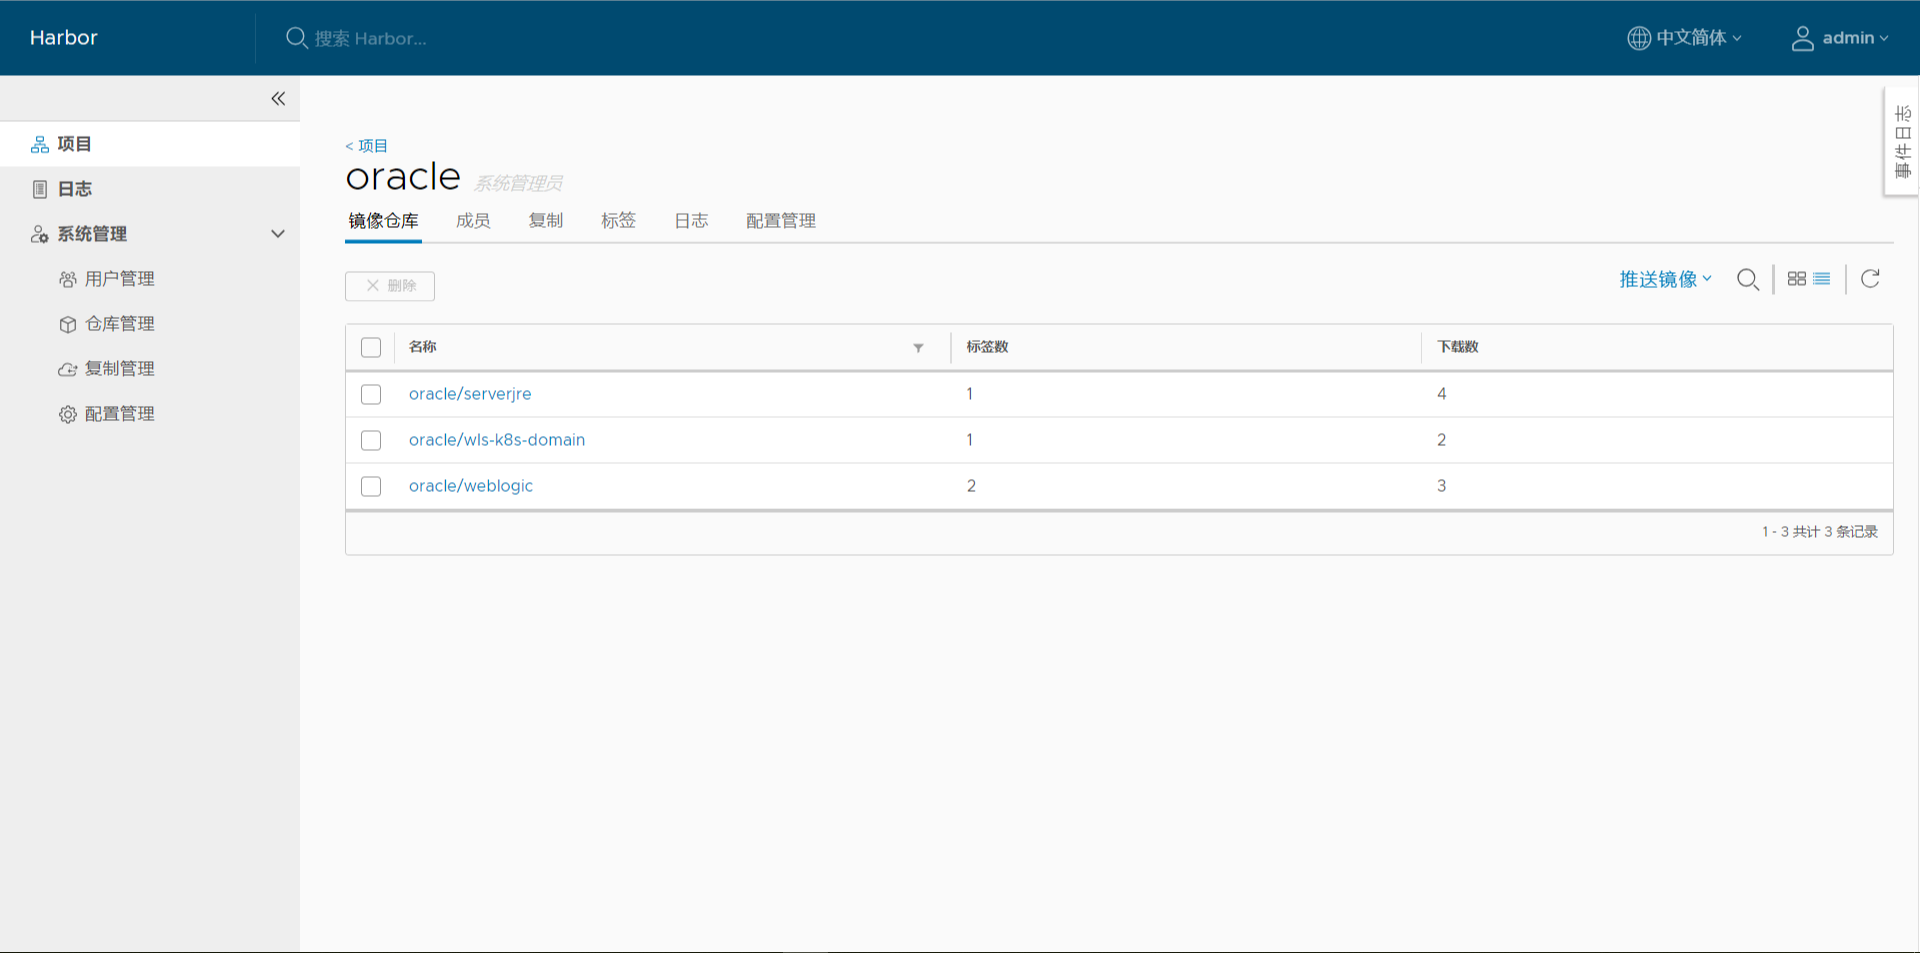Check the oracle/weblogic row checkbox
Screen dimensions: 1920x953
371,486
